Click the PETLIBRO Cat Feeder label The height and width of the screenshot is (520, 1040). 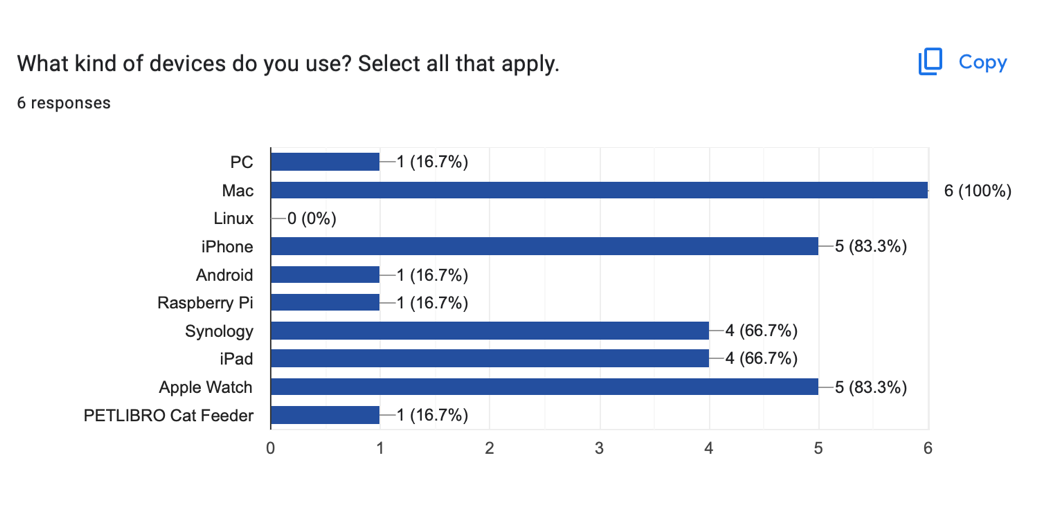click(x=169, y=415)
